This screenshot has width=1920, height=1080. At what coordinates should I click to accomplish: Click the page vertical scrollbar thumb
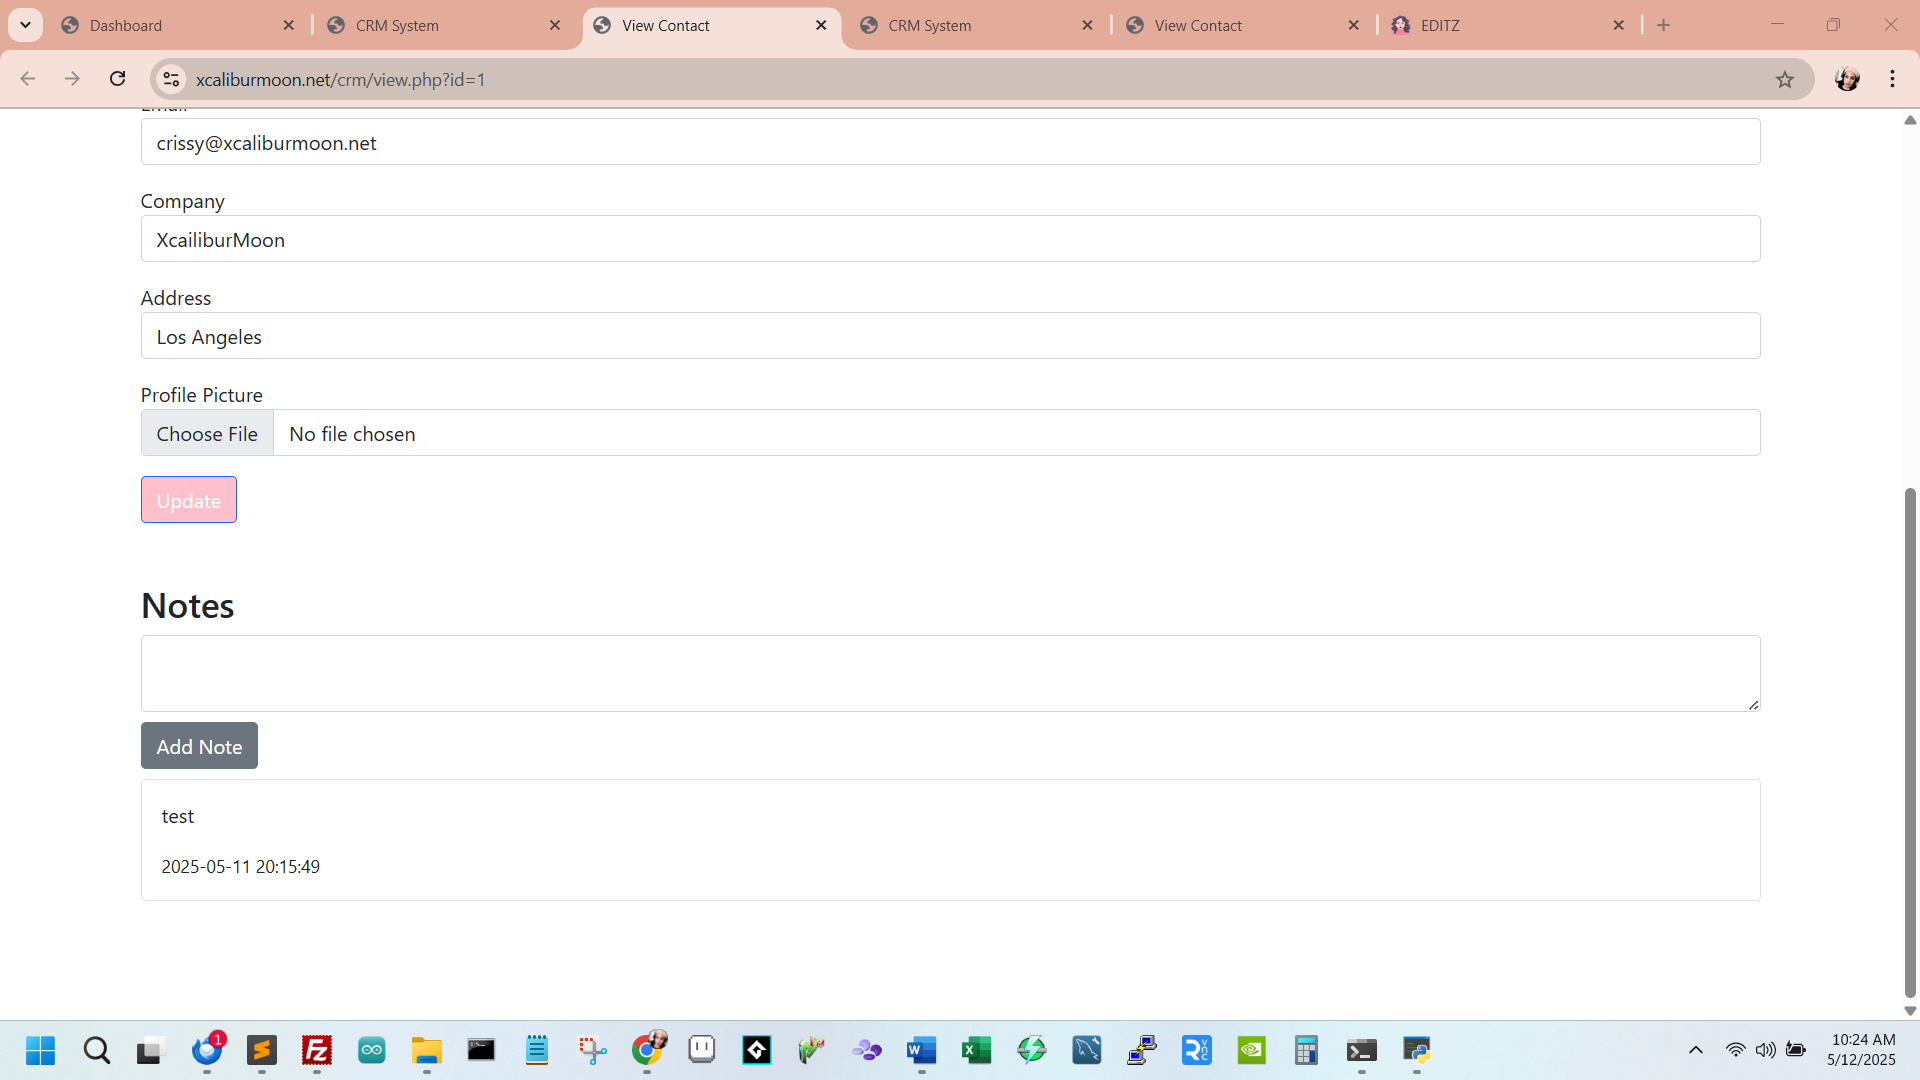coord(1910,742)
